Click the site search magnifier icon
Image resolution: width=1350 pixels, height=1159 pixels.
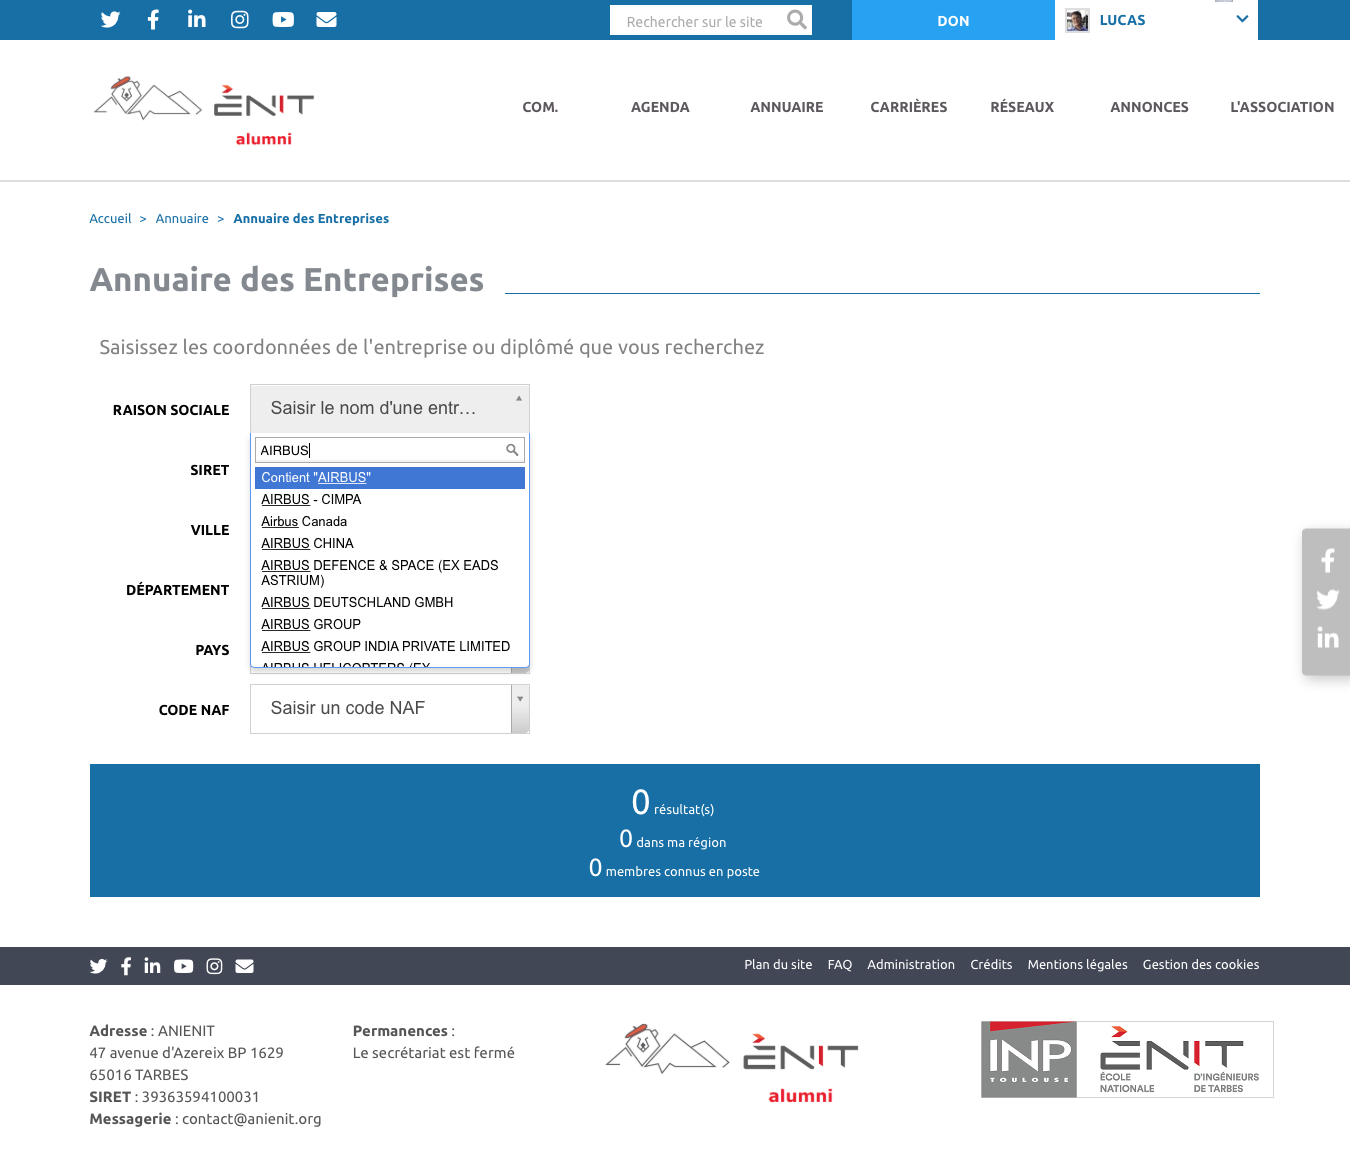(x=796, y=20)
